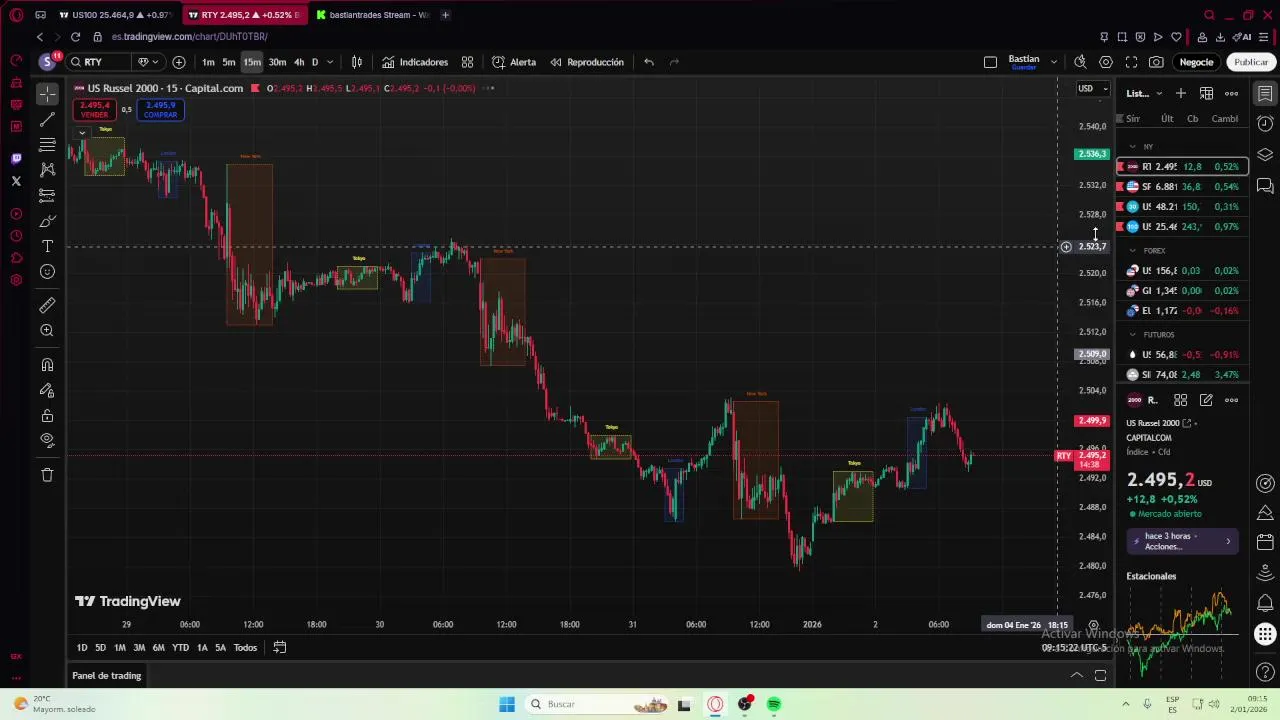
Task: Collapse the NY watchlist section
Action: tap(1133, 147)
